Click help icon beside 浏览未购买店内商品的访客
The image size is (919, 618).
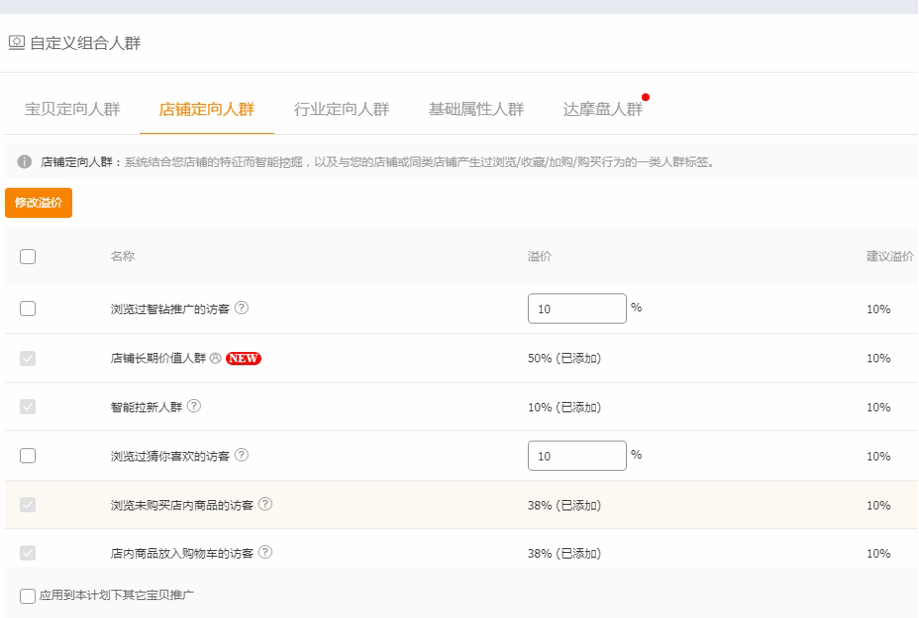click(x=265, y=504)
